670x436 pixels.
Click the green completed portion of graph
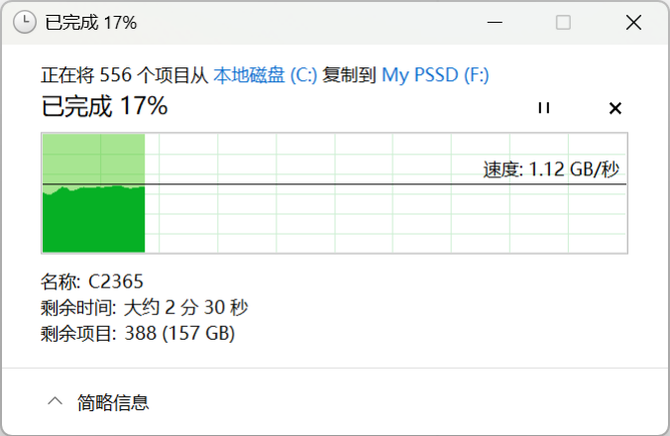93,218
